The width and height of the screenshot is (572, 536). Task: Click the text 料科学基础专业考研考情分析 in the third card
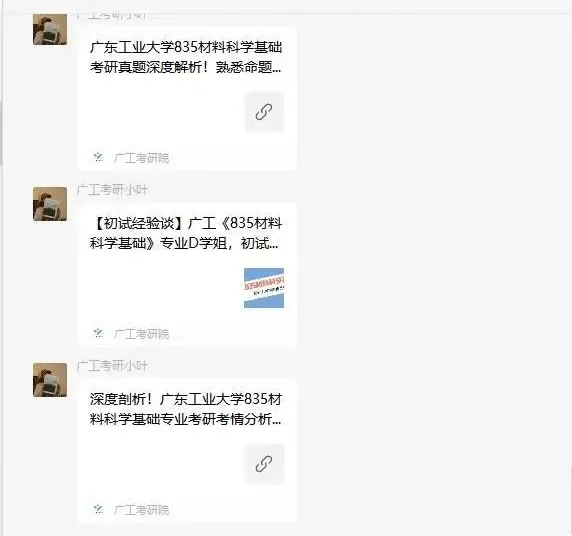coord(181,419)
